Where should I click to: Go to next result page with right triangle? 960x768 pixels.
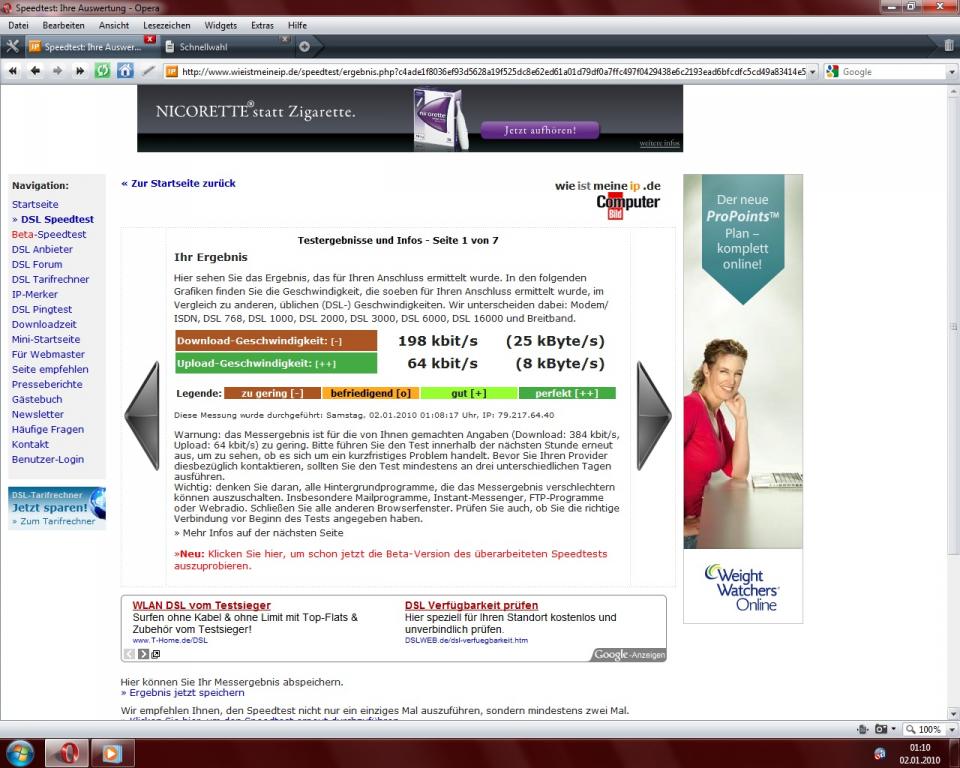654,416
